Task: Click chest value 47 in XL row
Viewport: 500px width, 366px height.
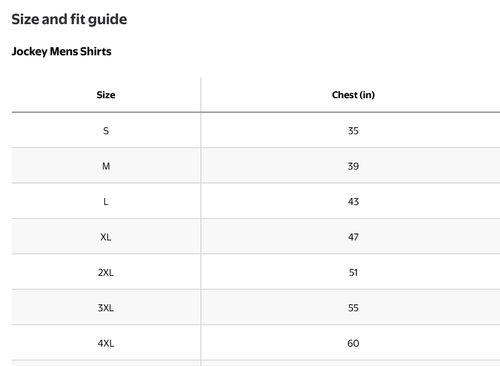Action: [353, 237]
